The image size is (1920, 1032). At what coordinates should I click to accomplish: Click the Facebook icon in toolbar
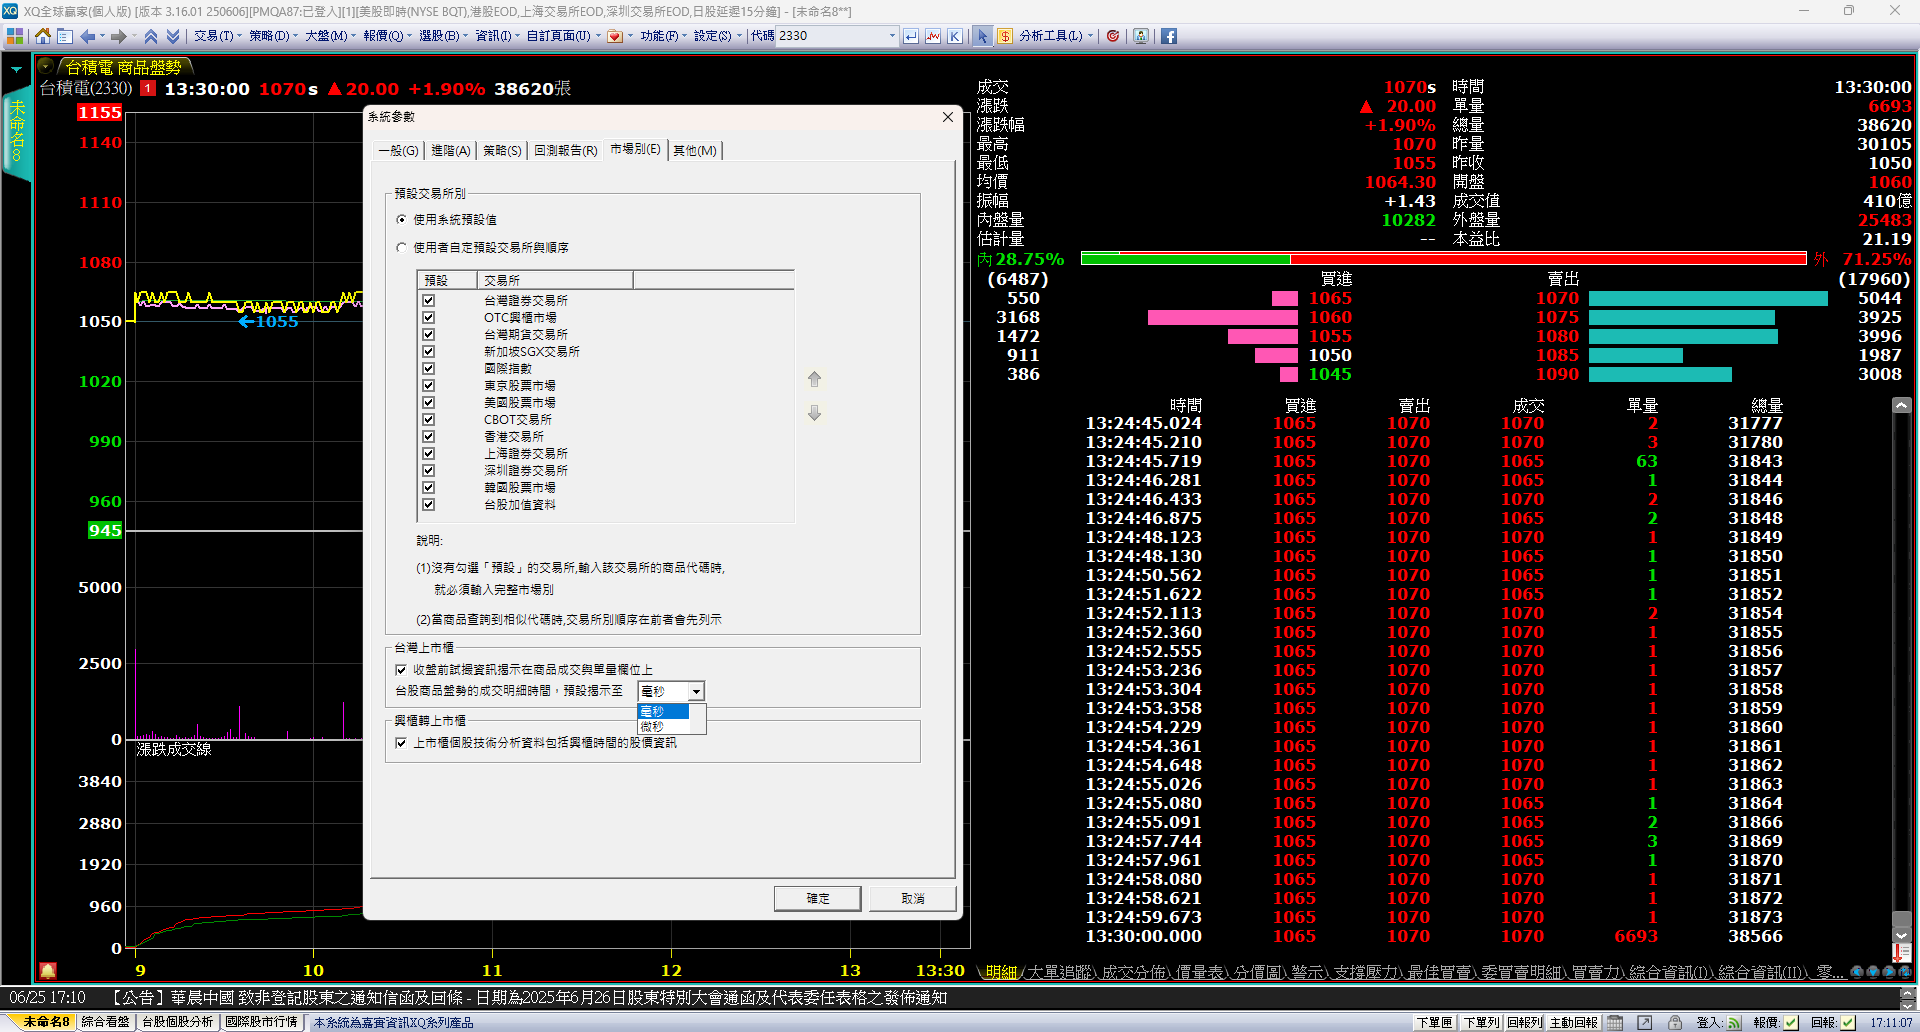1168,36
